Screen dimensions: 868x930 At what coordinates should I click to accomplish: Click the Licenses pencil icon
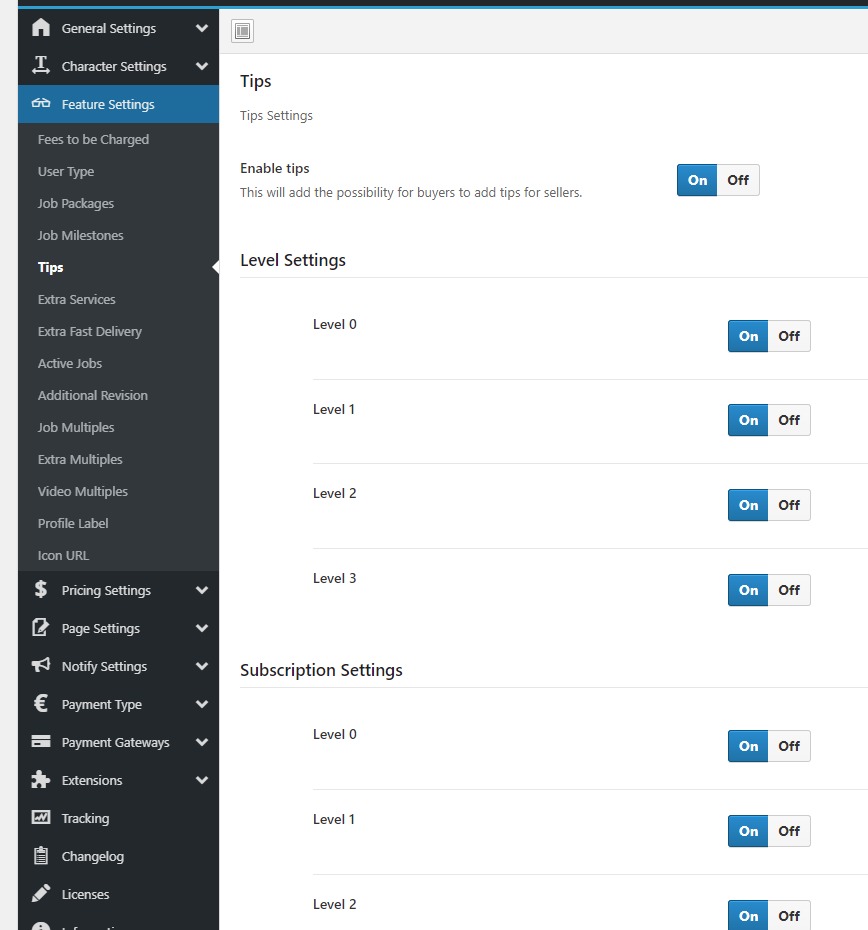click(41, 894)
